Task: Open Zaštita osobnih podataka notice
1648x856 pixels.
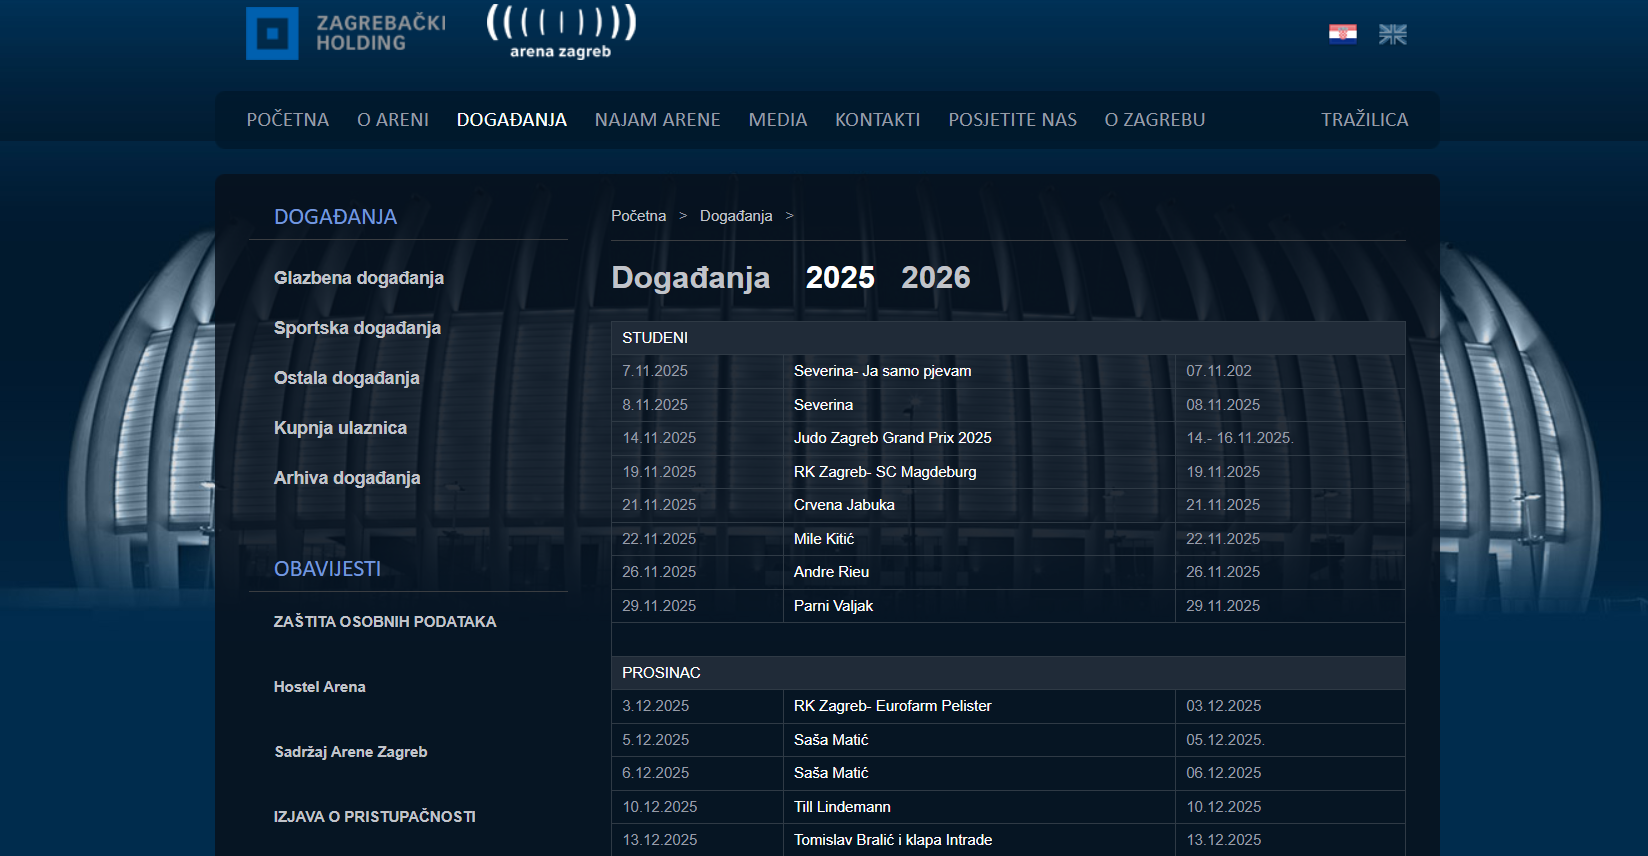Action: 384,622
